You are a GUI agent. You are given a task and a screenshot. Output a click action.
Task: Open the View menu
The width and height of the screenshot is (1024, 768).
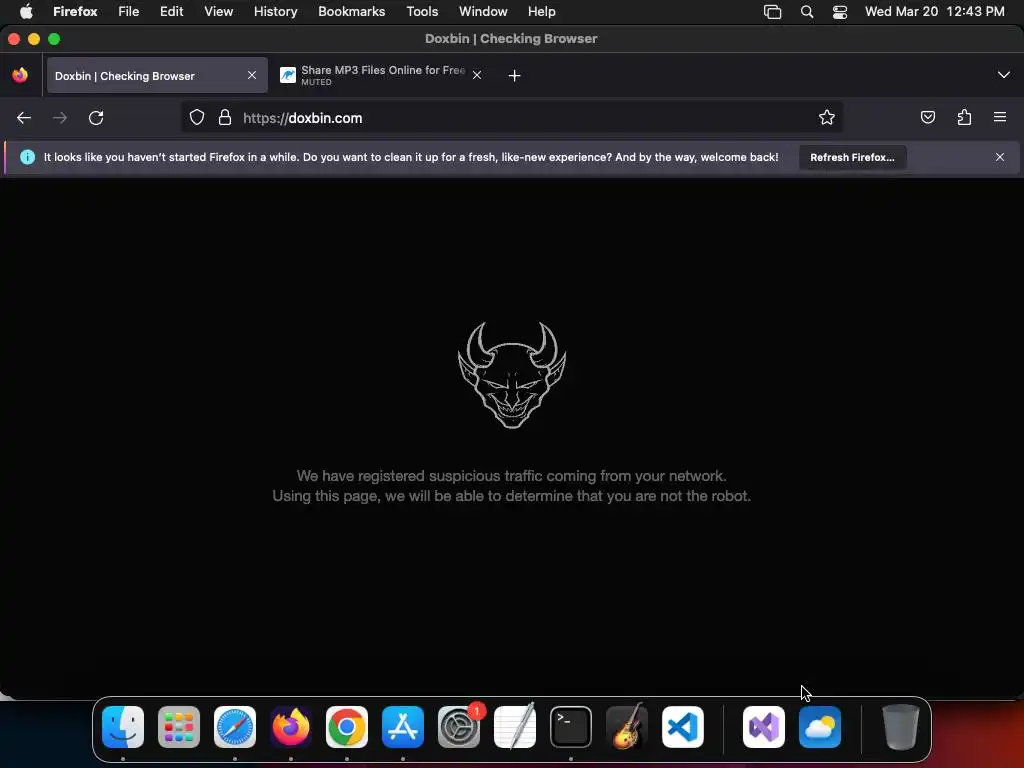218,11
